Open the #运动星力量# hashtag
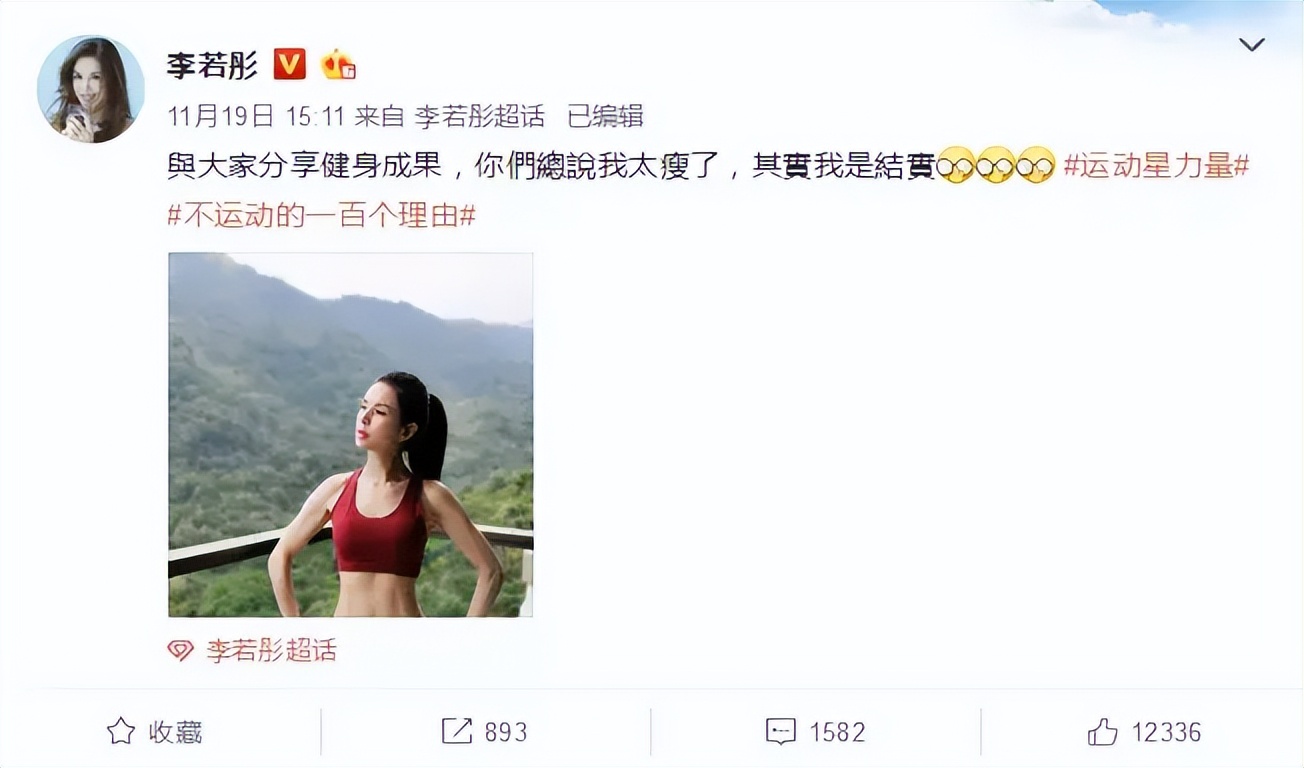The height and width of the screenshot is (768, 1304). (1156, 166)
